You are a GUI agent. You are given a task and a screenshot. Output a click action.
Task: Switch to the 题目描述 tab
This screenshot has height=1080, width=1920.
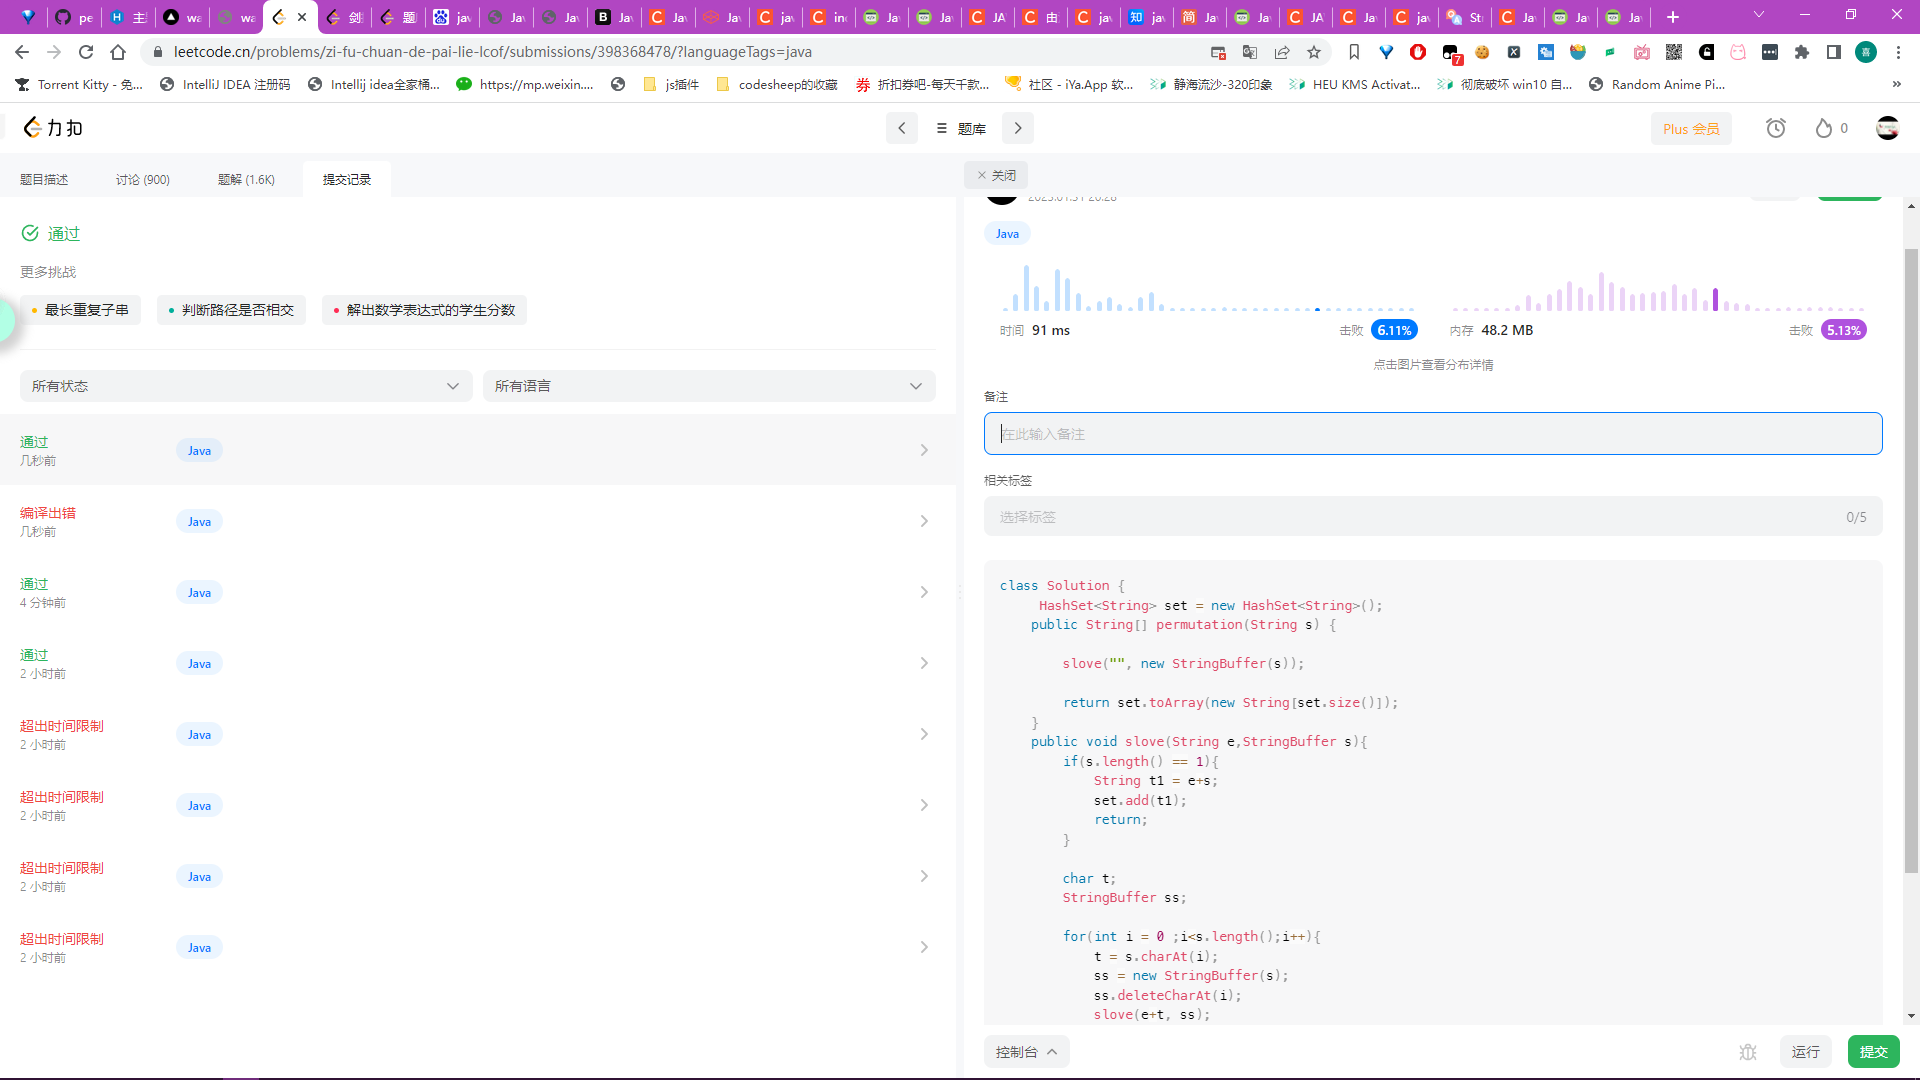point(44,180)
